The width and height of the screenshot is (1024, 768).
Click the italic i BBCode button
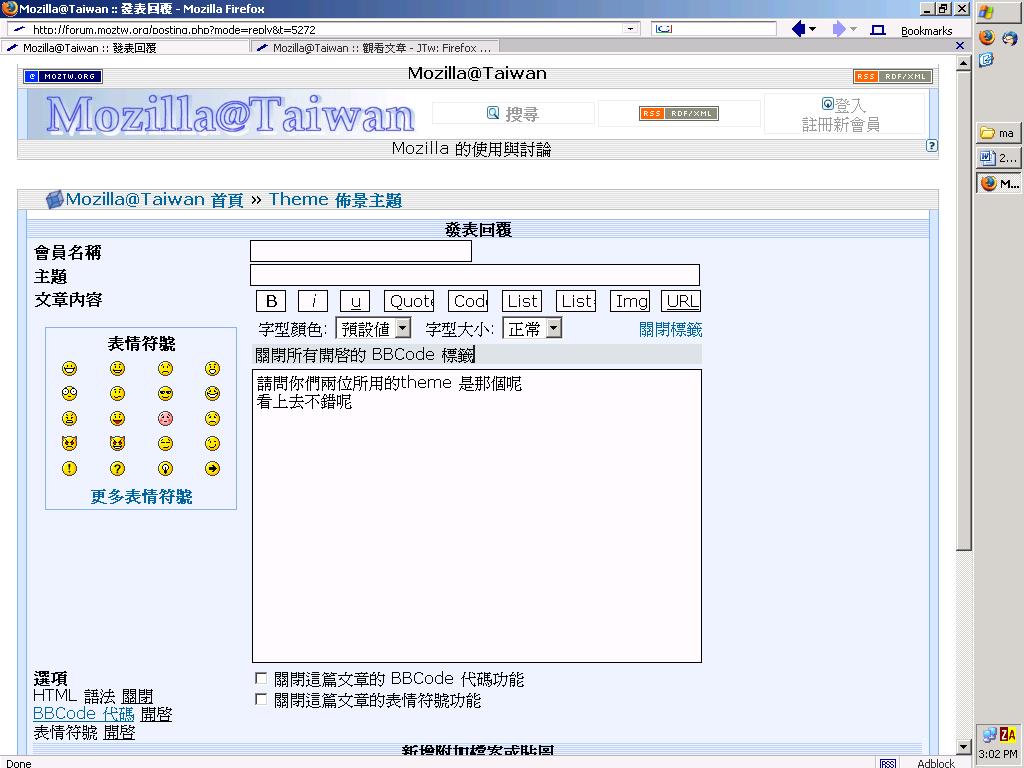tap(313, 301)
